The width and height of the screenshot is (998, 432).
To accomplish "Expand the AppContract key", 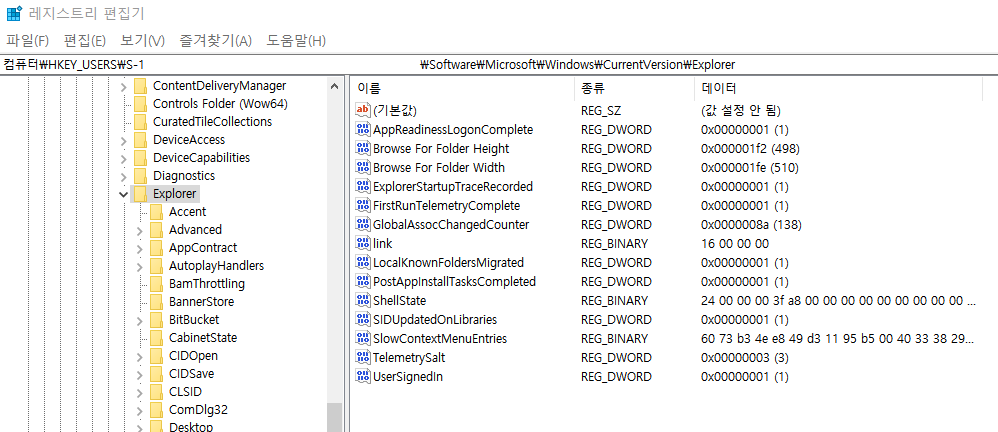I will (x=140, y=248).
